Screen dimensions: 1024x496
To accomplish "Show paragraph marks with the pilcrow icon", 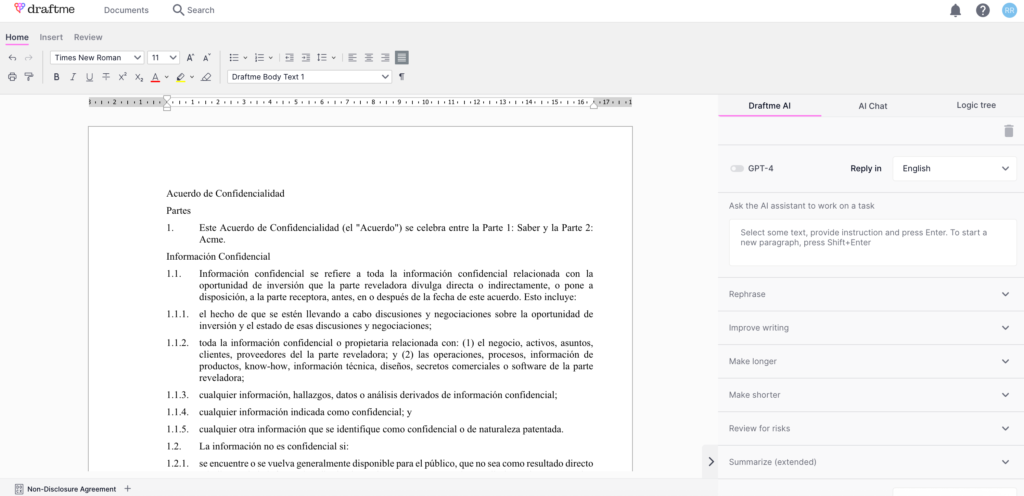I will [x=402, y=77].
